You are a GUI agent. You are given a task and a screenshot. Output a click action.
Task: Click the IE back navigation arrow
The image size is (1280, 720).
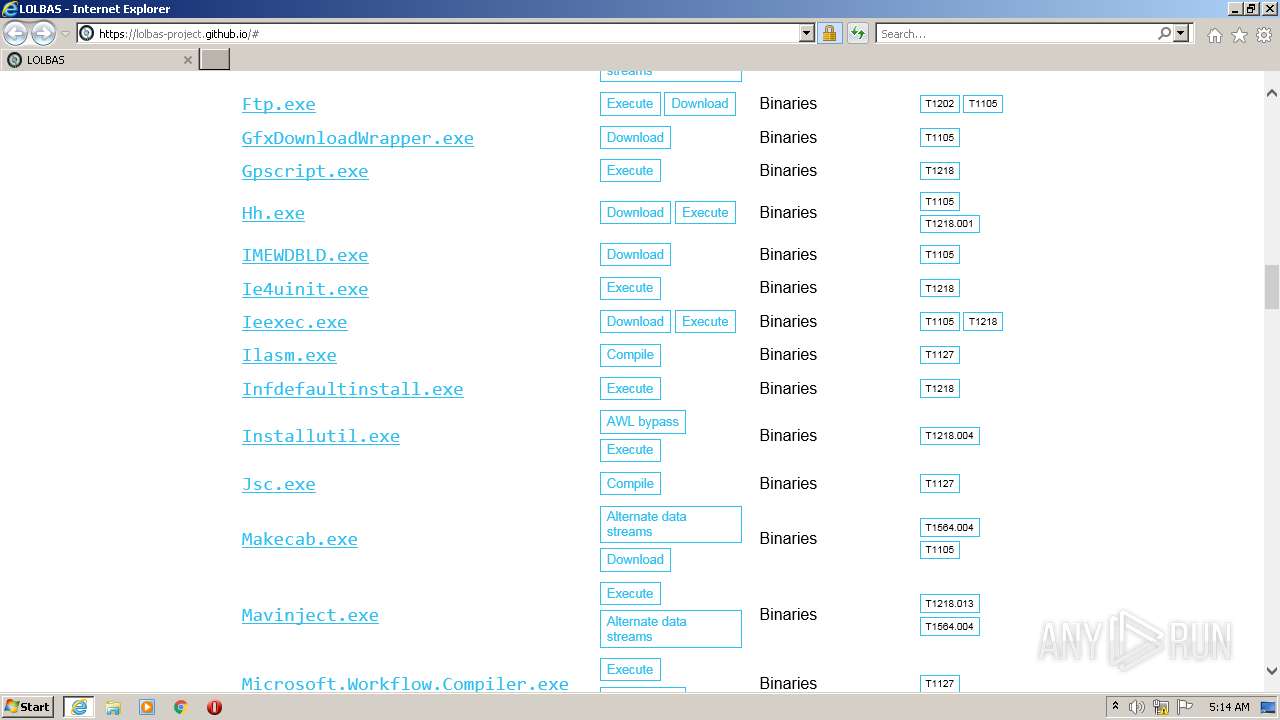click(x=16, y=33)
